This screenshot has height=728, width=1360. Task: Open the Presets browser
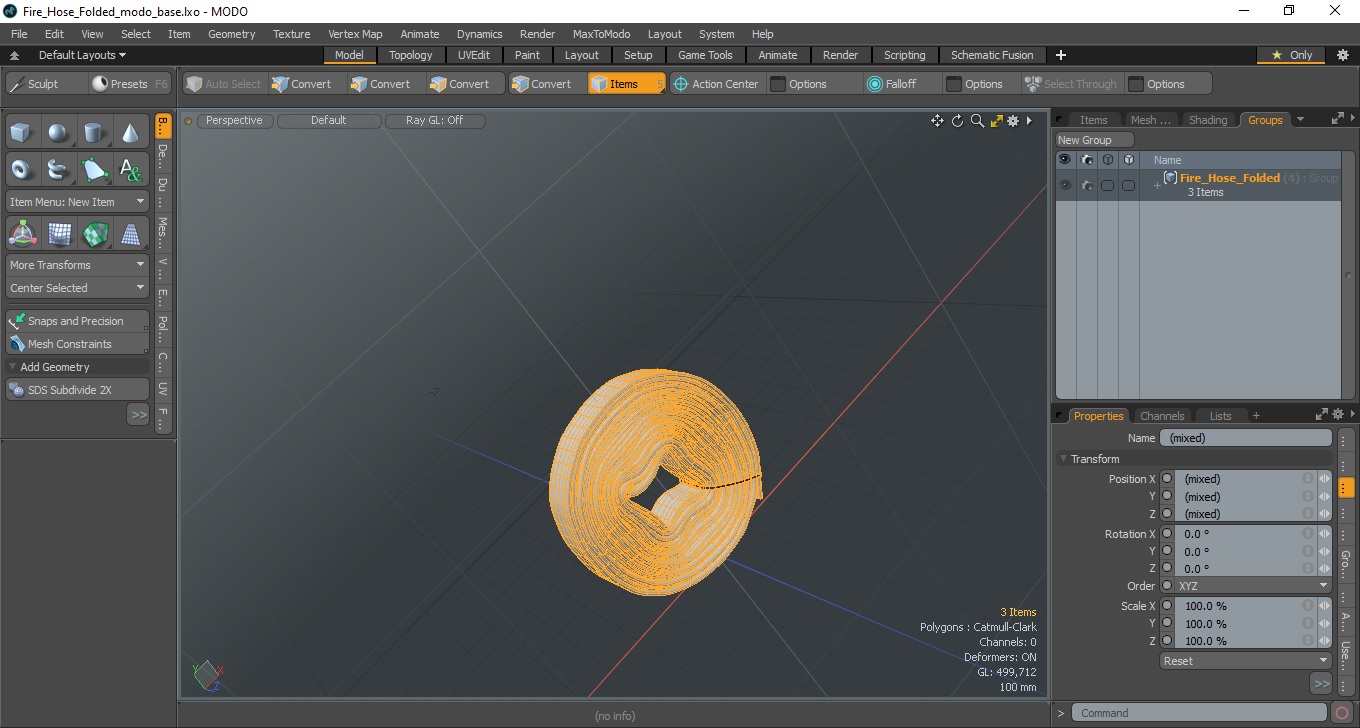point(129,84)
